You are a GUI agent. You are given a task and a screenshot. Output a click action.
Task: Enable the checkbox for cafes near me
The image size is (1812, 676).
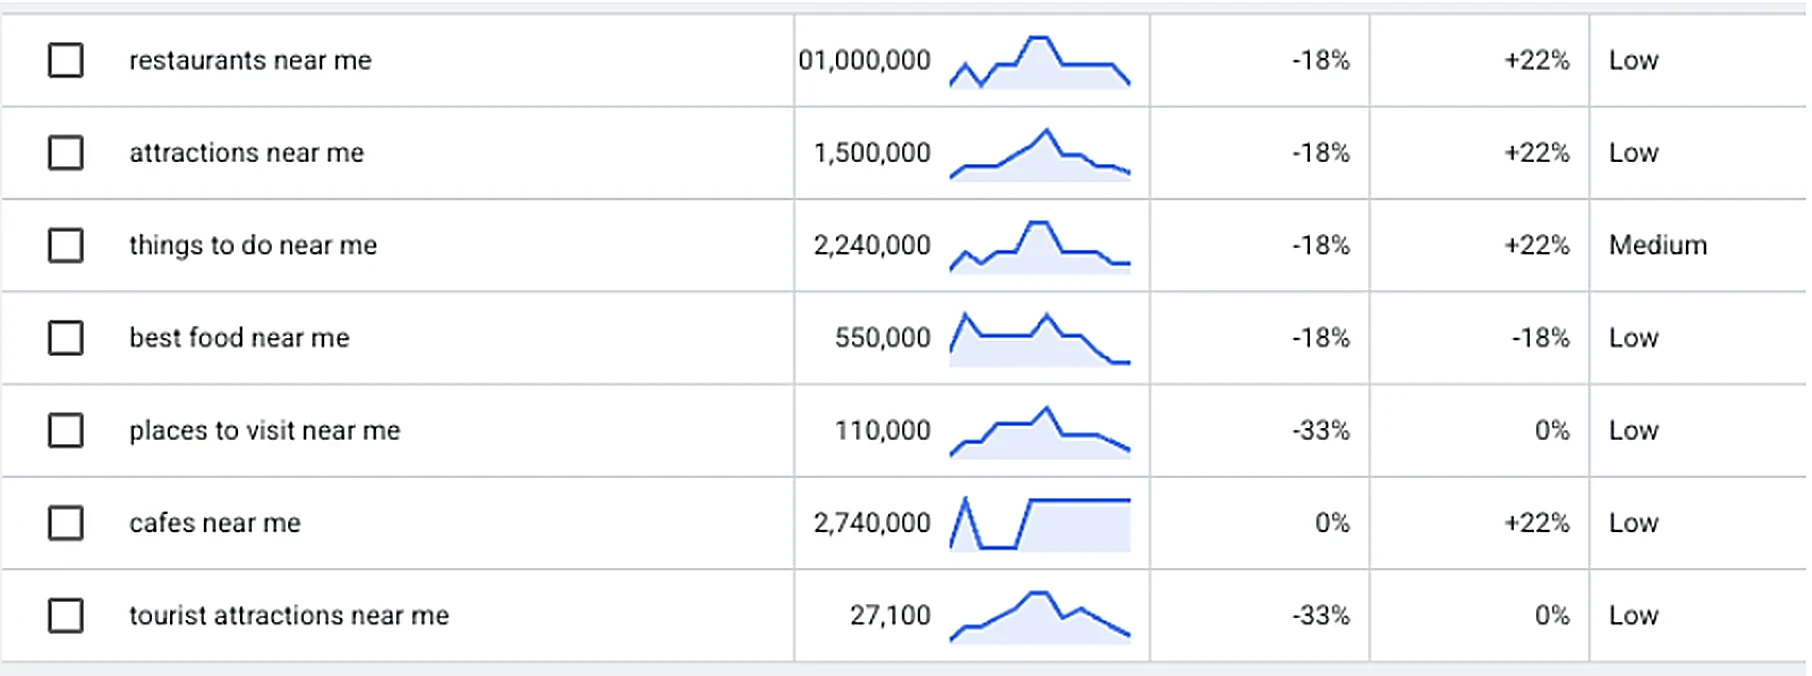(65, 523)
